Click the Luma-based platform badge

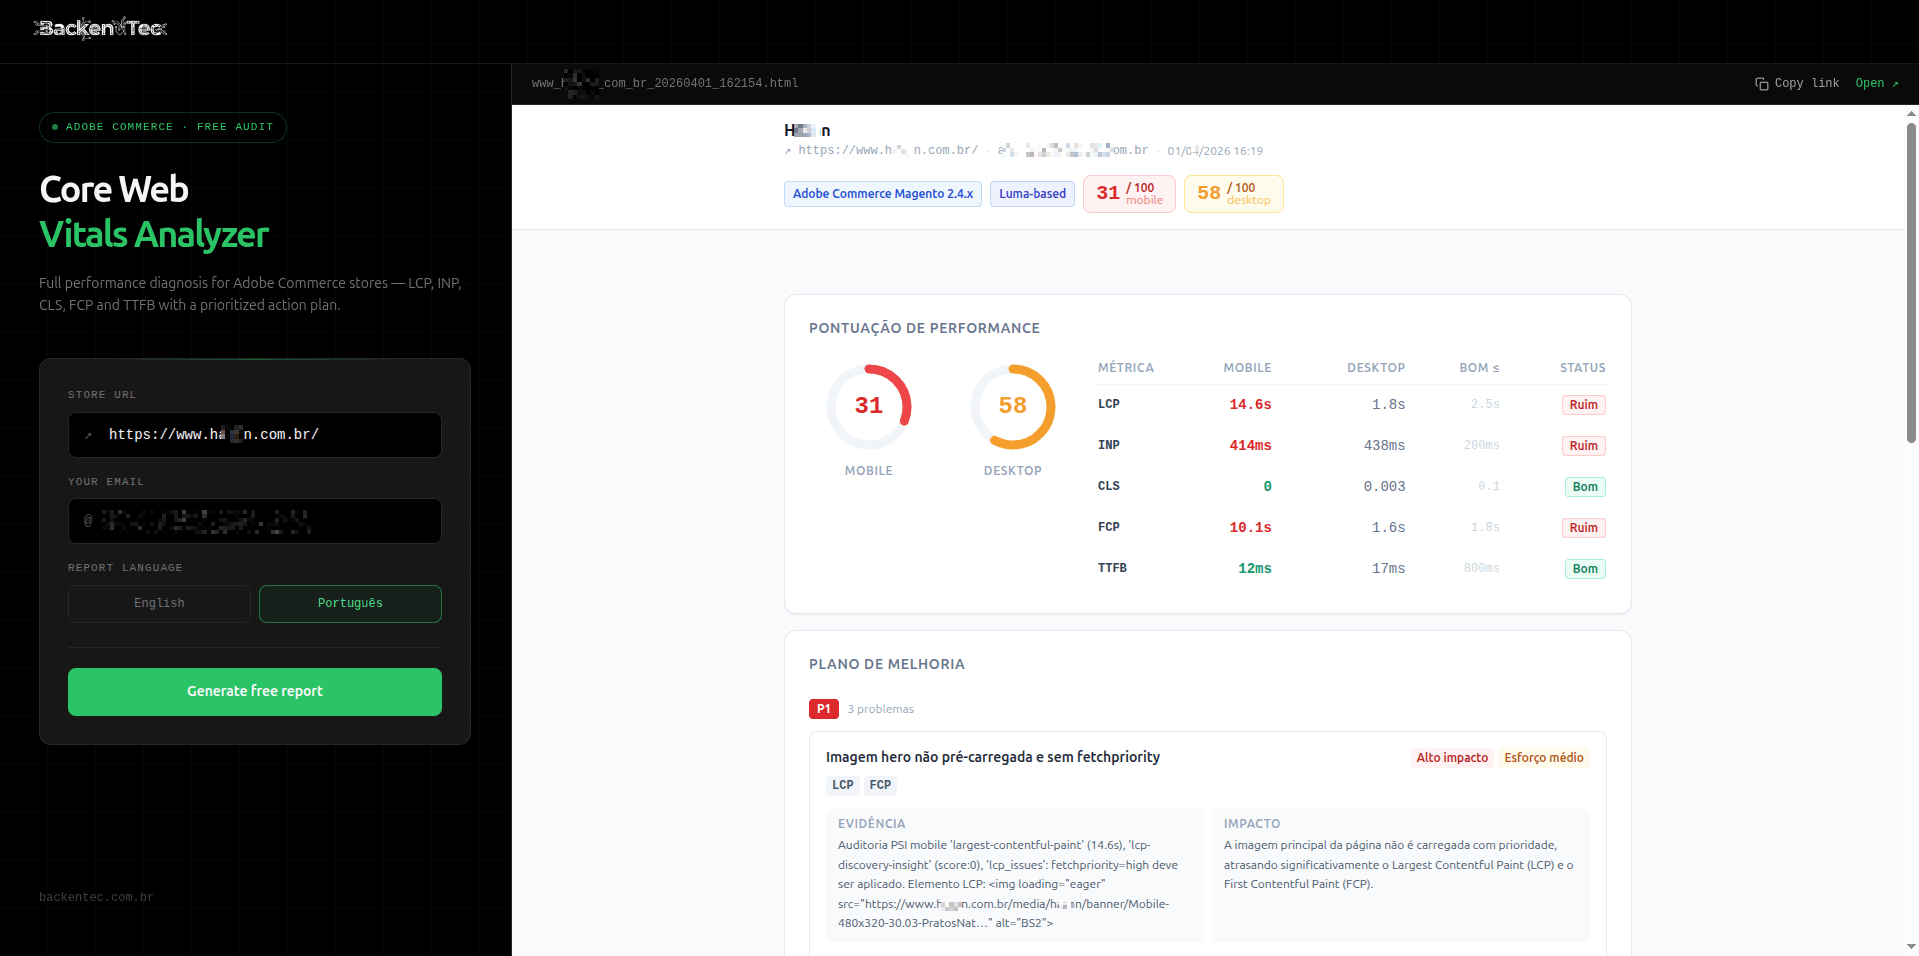coord(1031,193)
